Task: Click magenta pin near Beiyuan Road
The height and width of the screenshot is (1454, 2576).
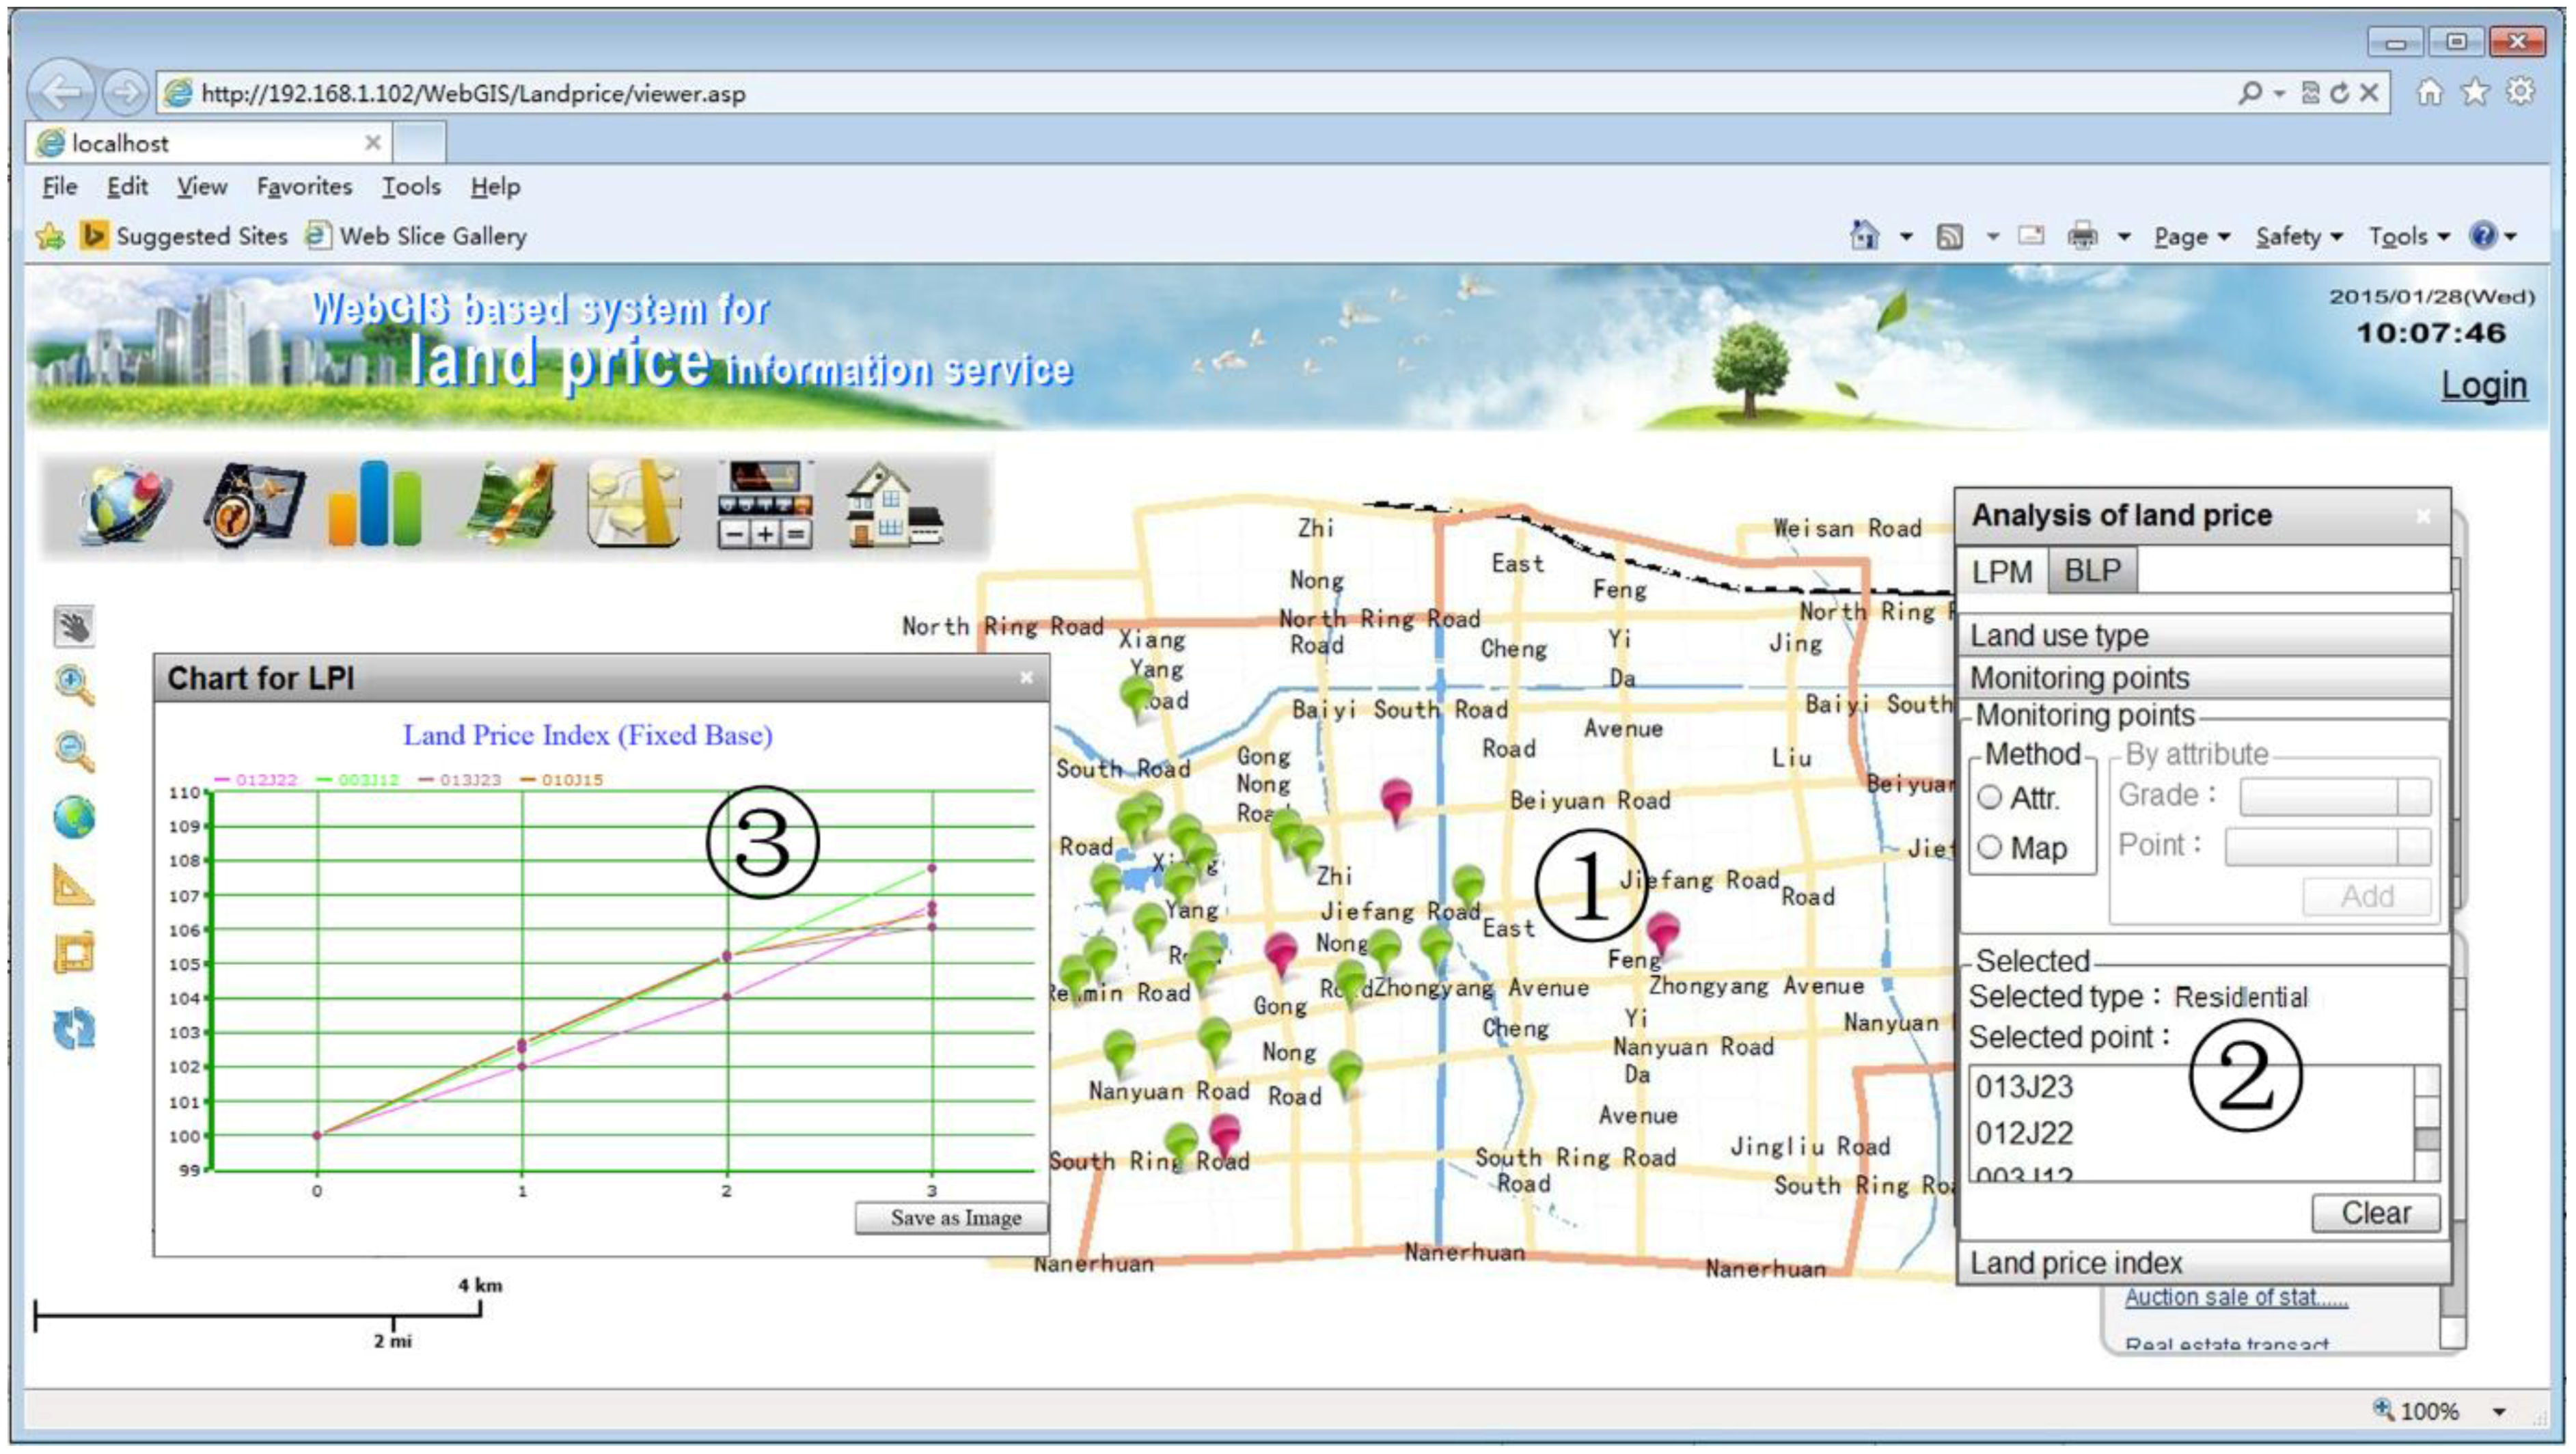Action: pyautogui.click(x=1396, y=802)
